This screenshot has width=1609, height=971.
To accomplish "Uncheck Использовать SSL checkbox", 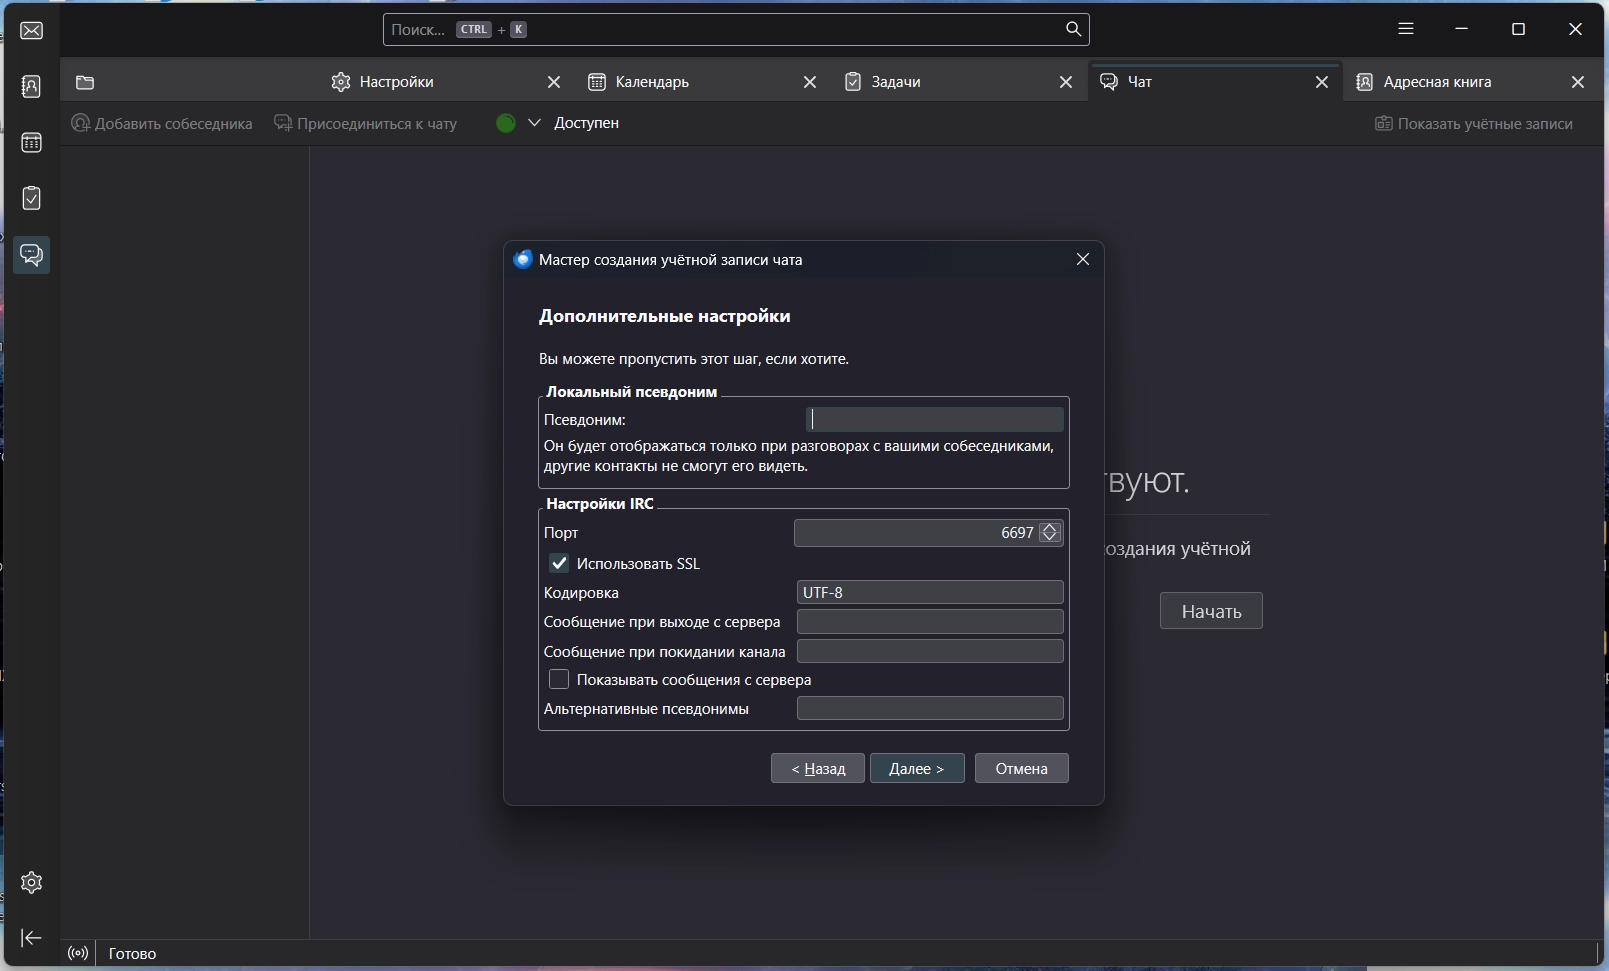I will pos(559,563).
